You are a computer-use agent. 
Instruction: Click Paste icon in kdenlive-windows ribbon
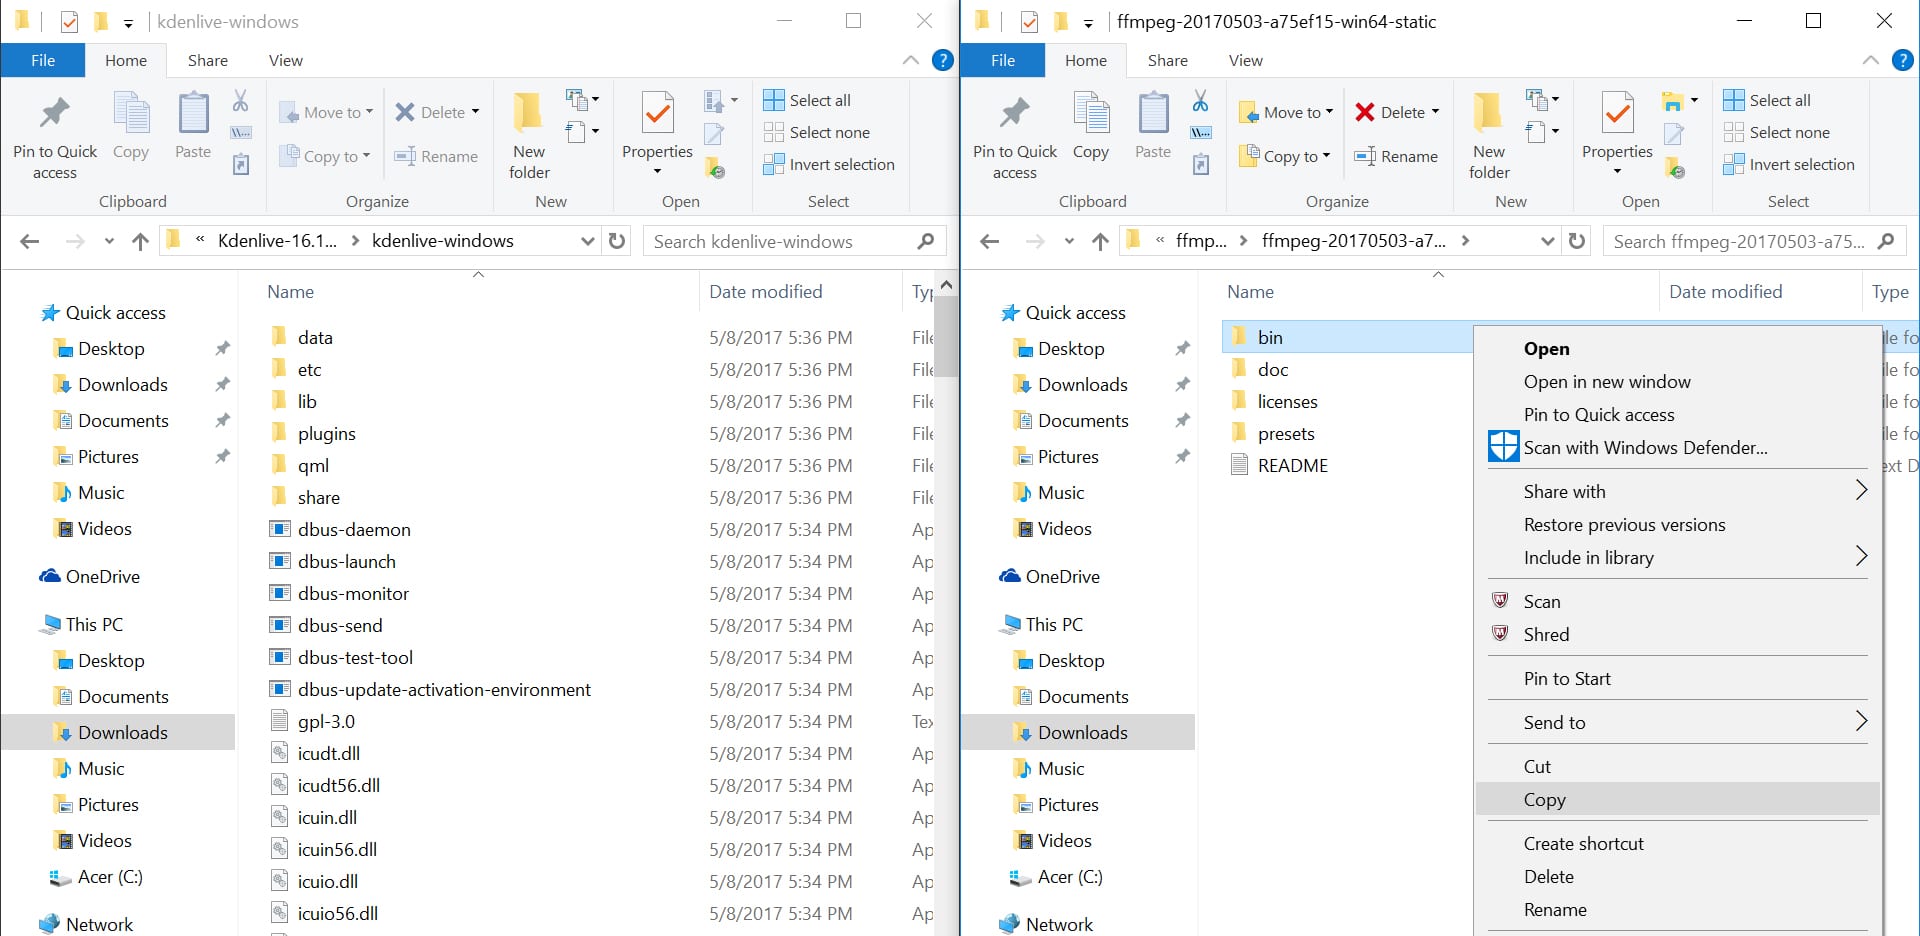(193, 113)
